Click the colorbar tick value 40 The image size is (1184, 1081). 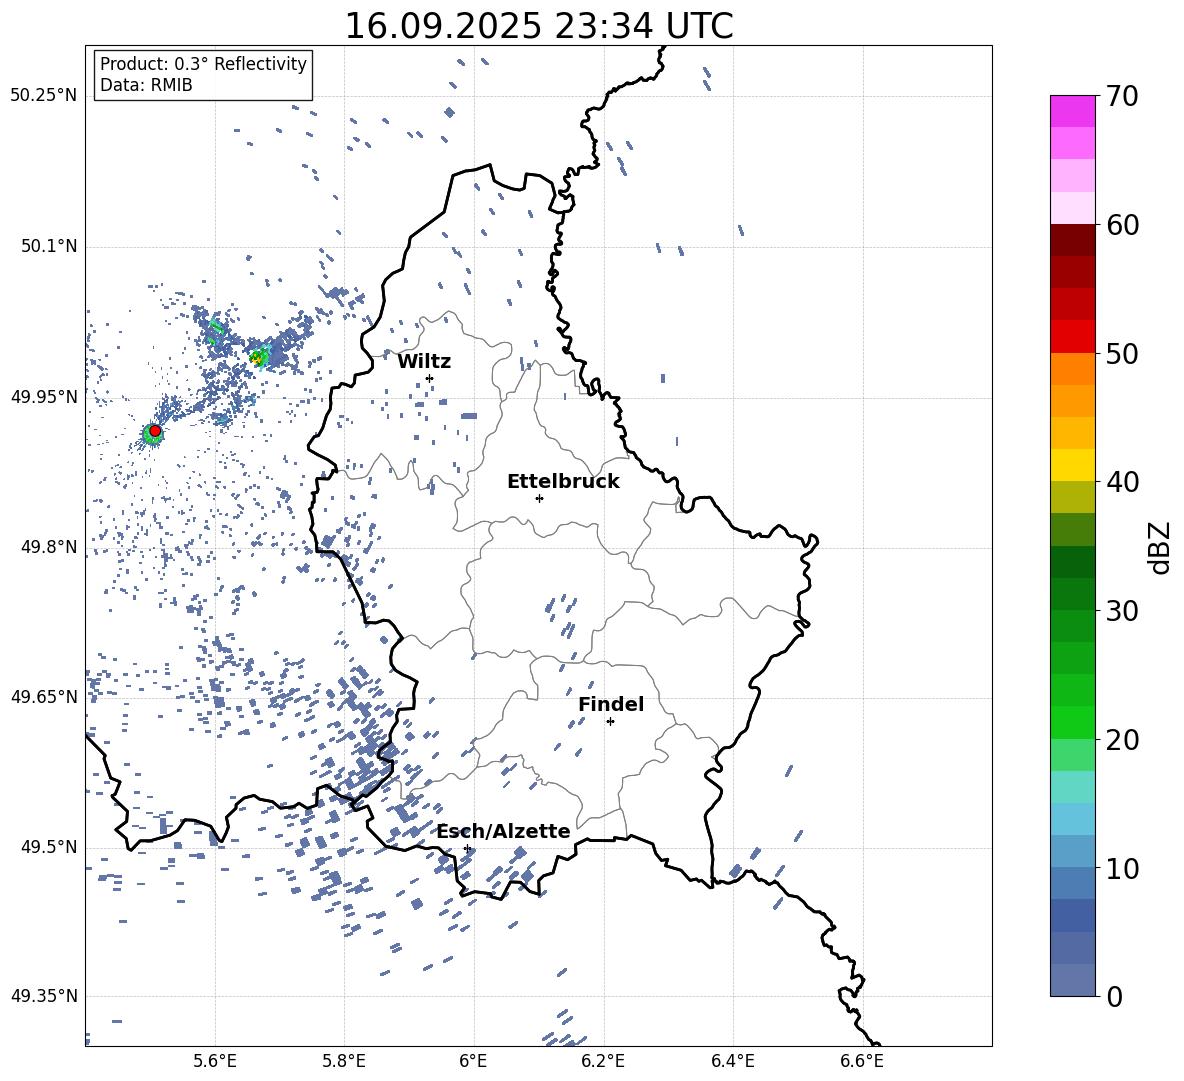(1122, 482)
